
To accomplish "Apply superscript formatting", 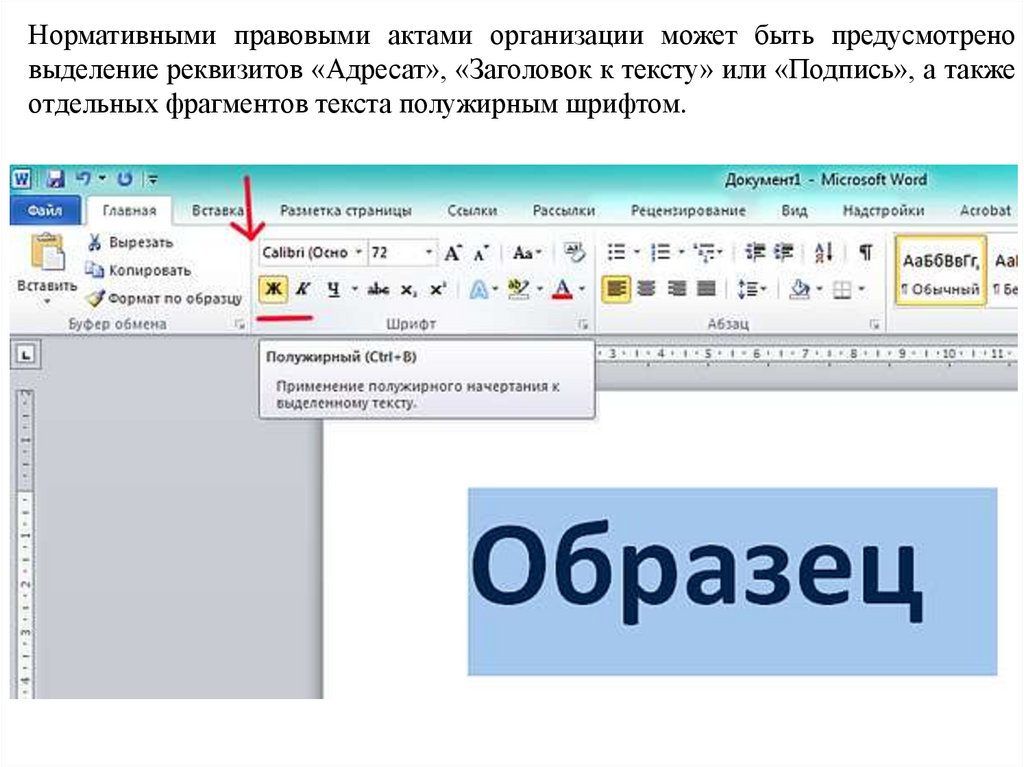I will (438, 289).
